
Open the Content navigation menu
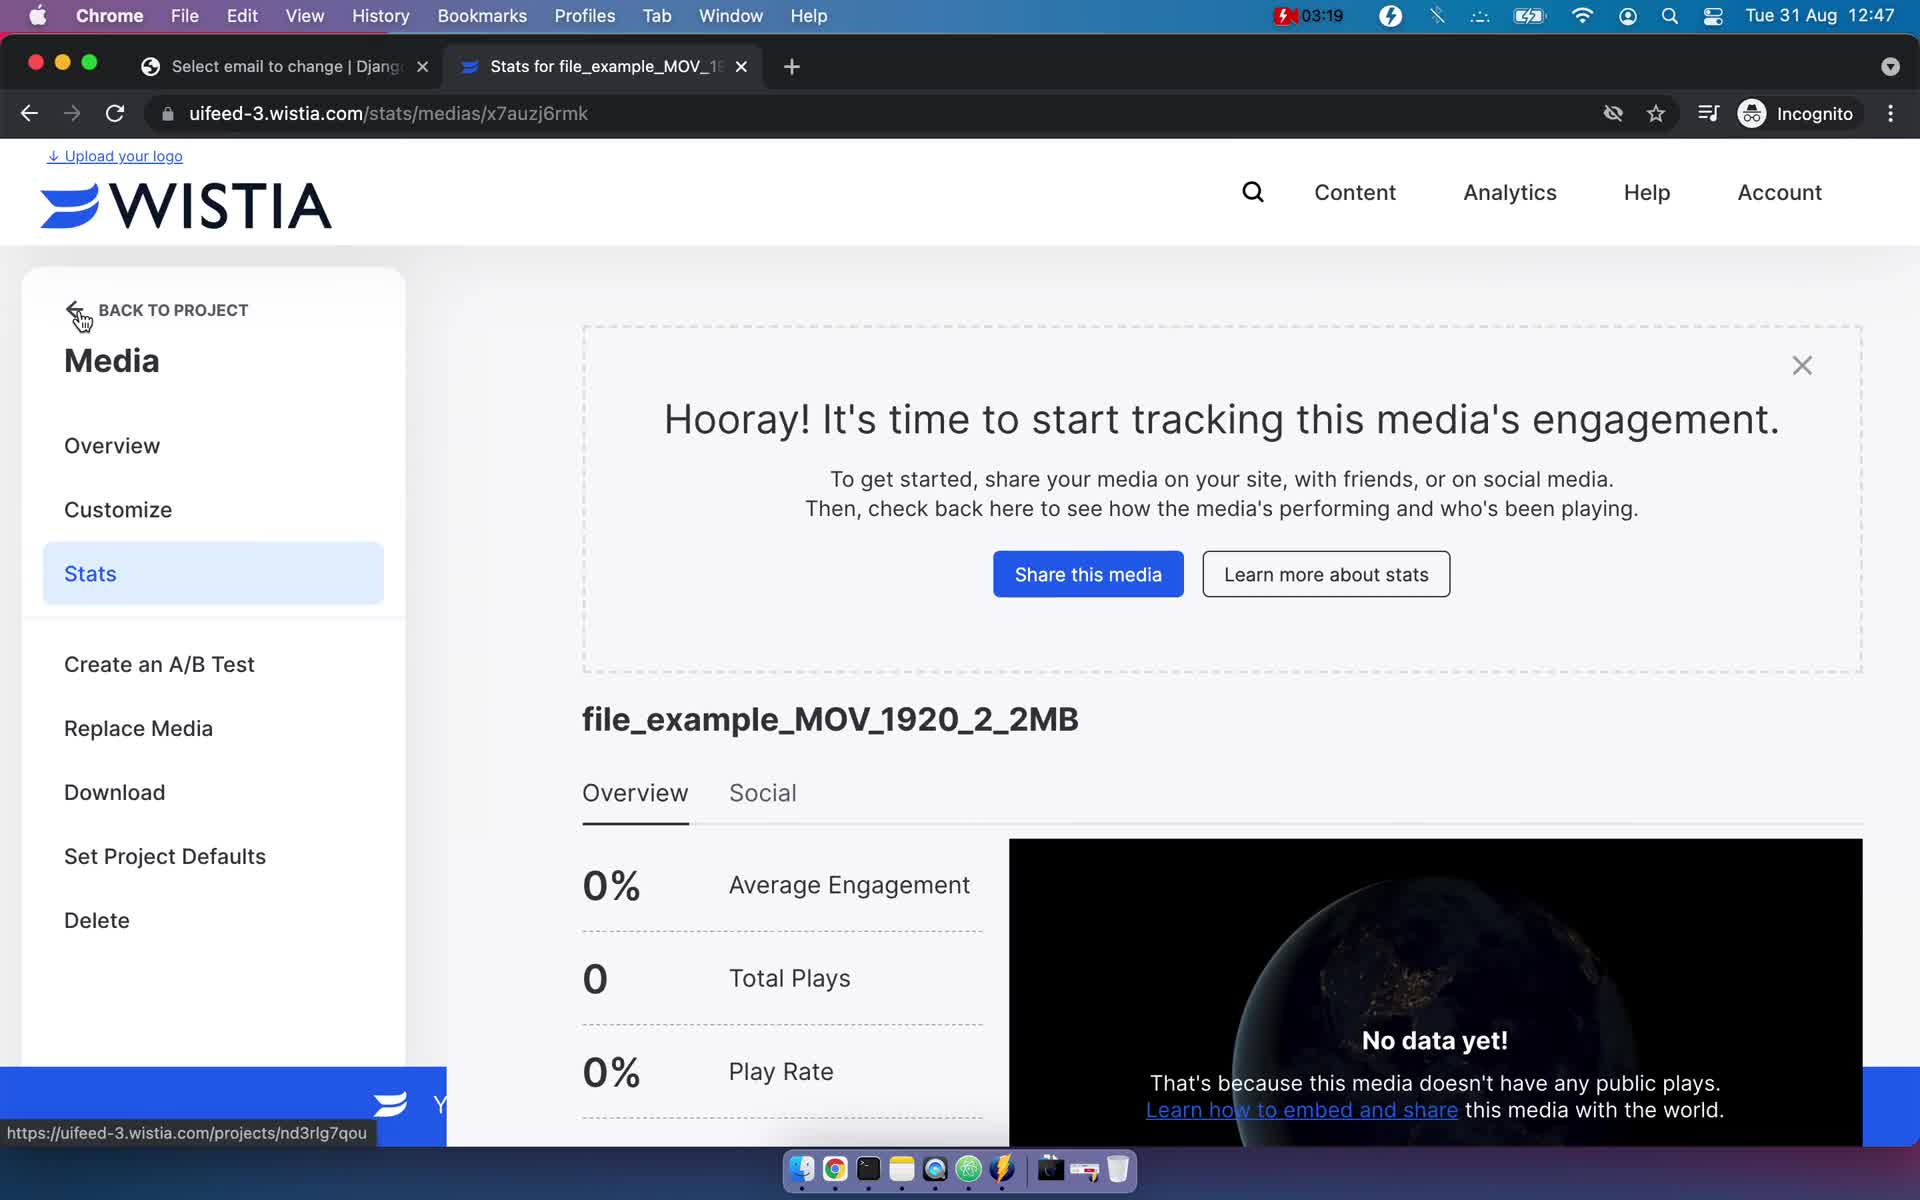pos(1354,192)
